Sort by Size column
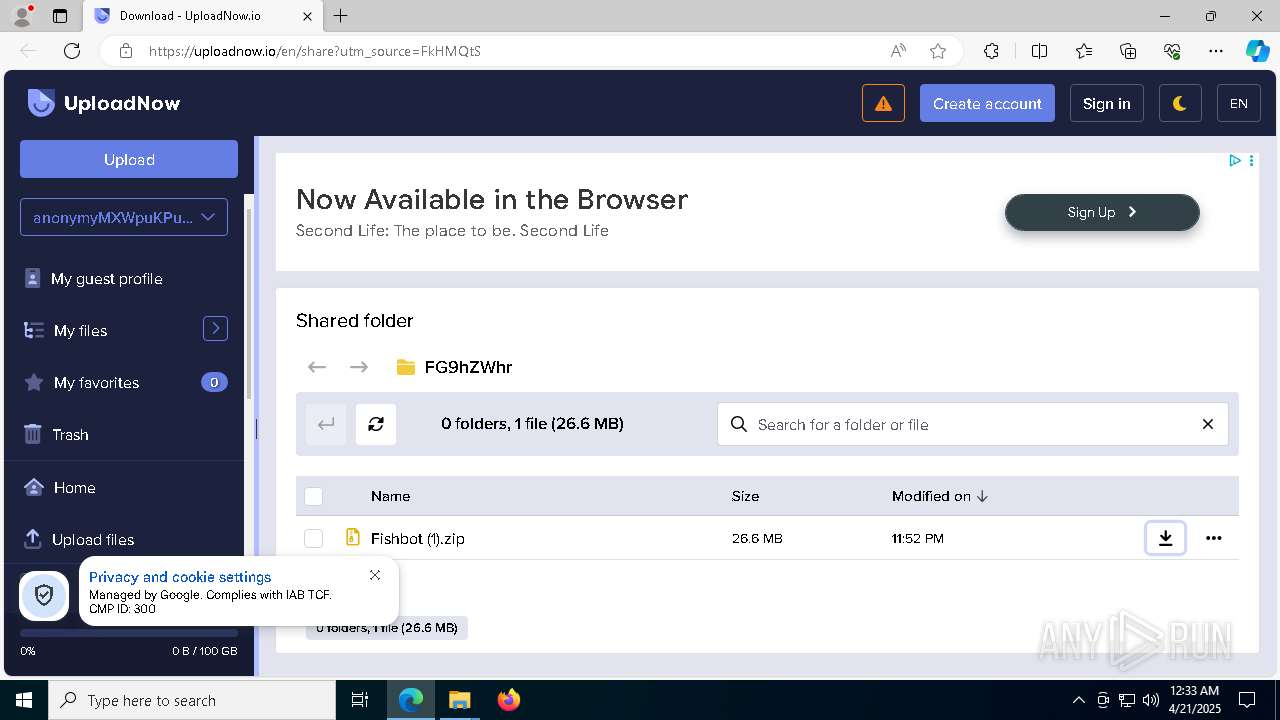This screenshot has width=1280, height=720. [x=745, y=496]
